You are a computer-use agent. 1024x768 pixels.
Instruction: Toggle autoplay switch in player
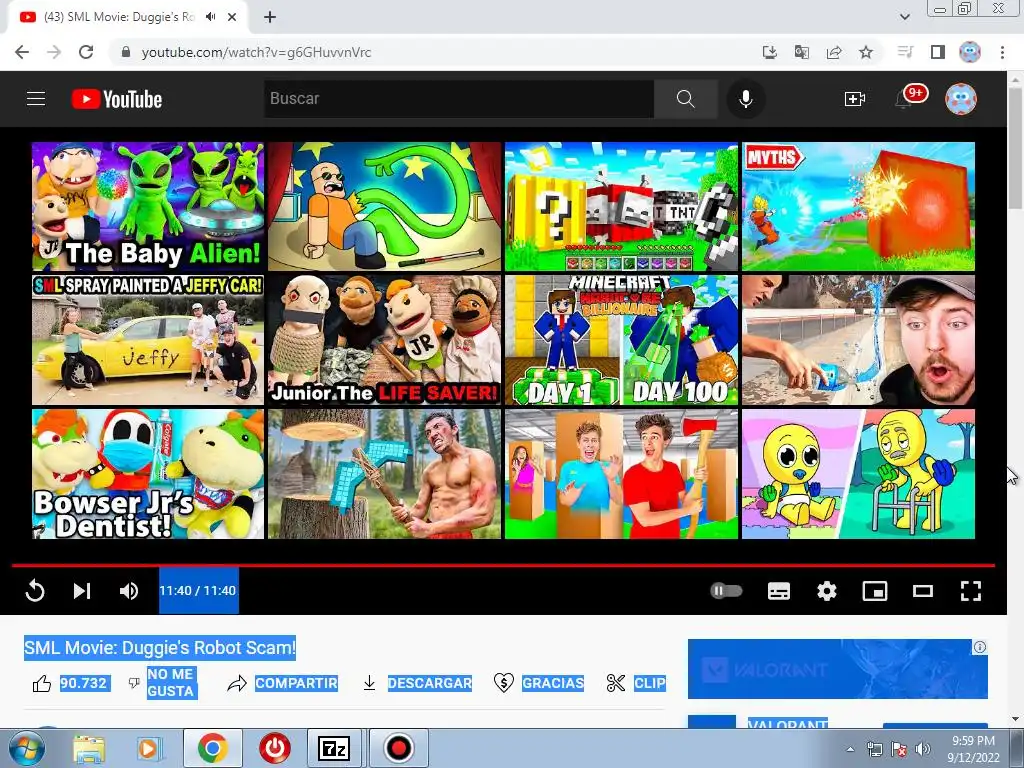[726, 591]
